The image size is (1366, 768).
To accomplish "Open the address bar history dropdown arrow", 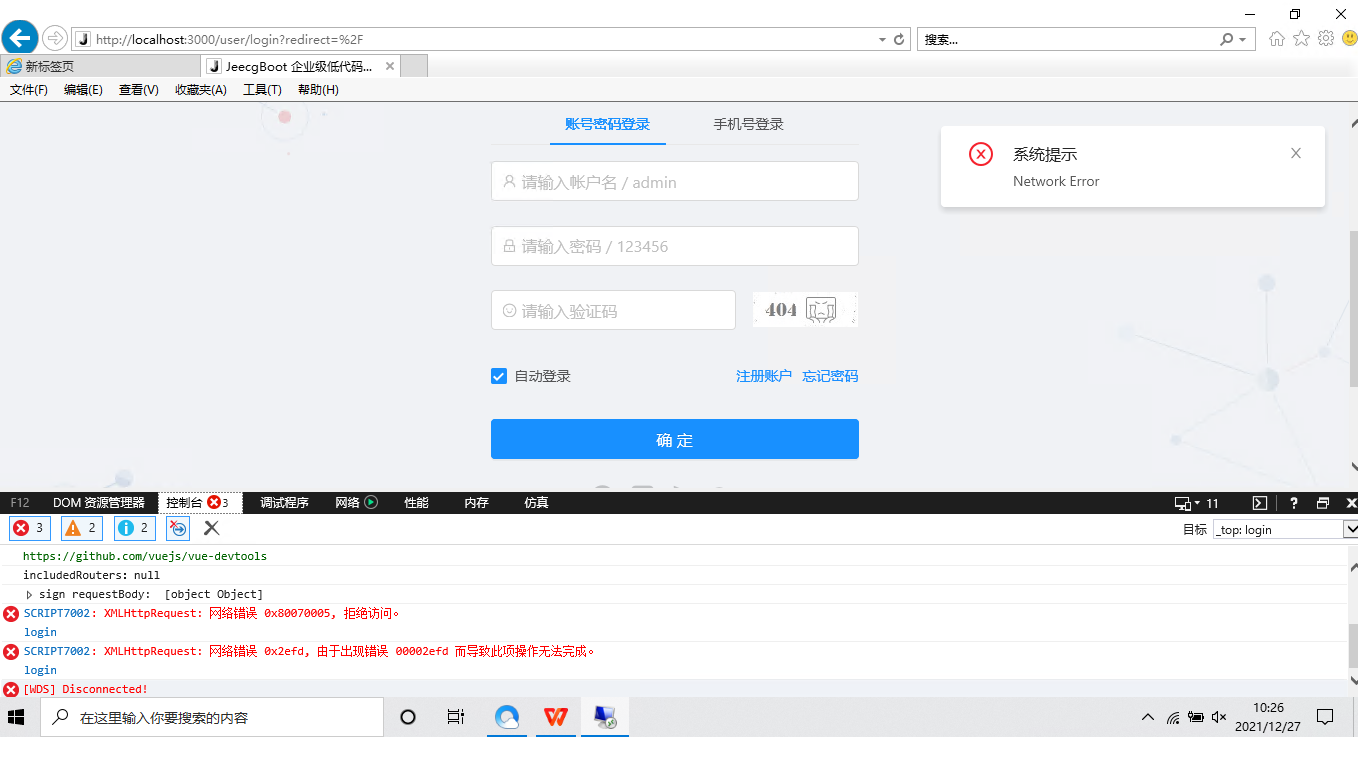I will 882,39.
